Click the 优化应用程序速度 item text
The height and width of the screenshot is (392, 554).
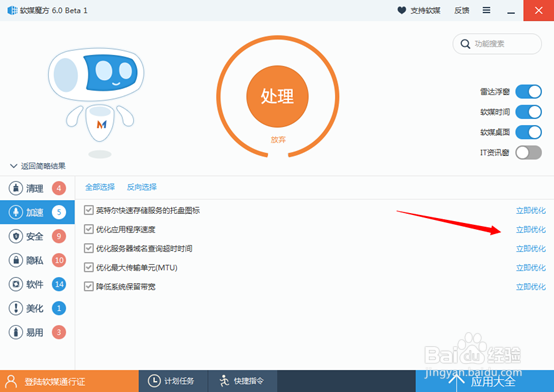pos(126,230)
